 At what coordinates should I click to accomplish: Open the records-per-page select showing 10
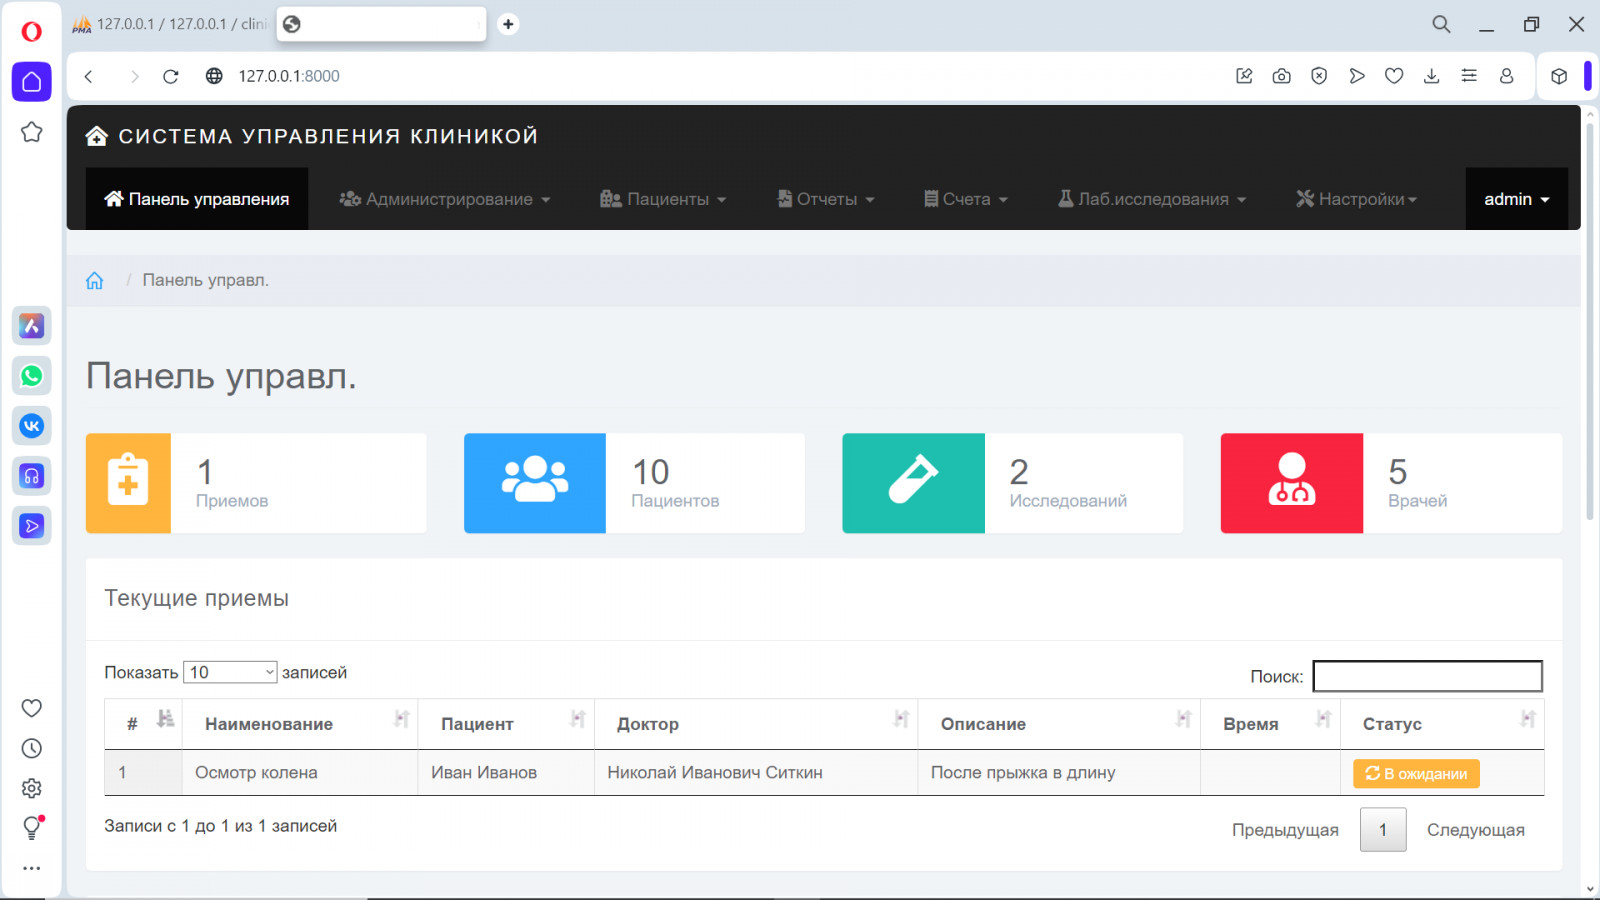[230, 672]
